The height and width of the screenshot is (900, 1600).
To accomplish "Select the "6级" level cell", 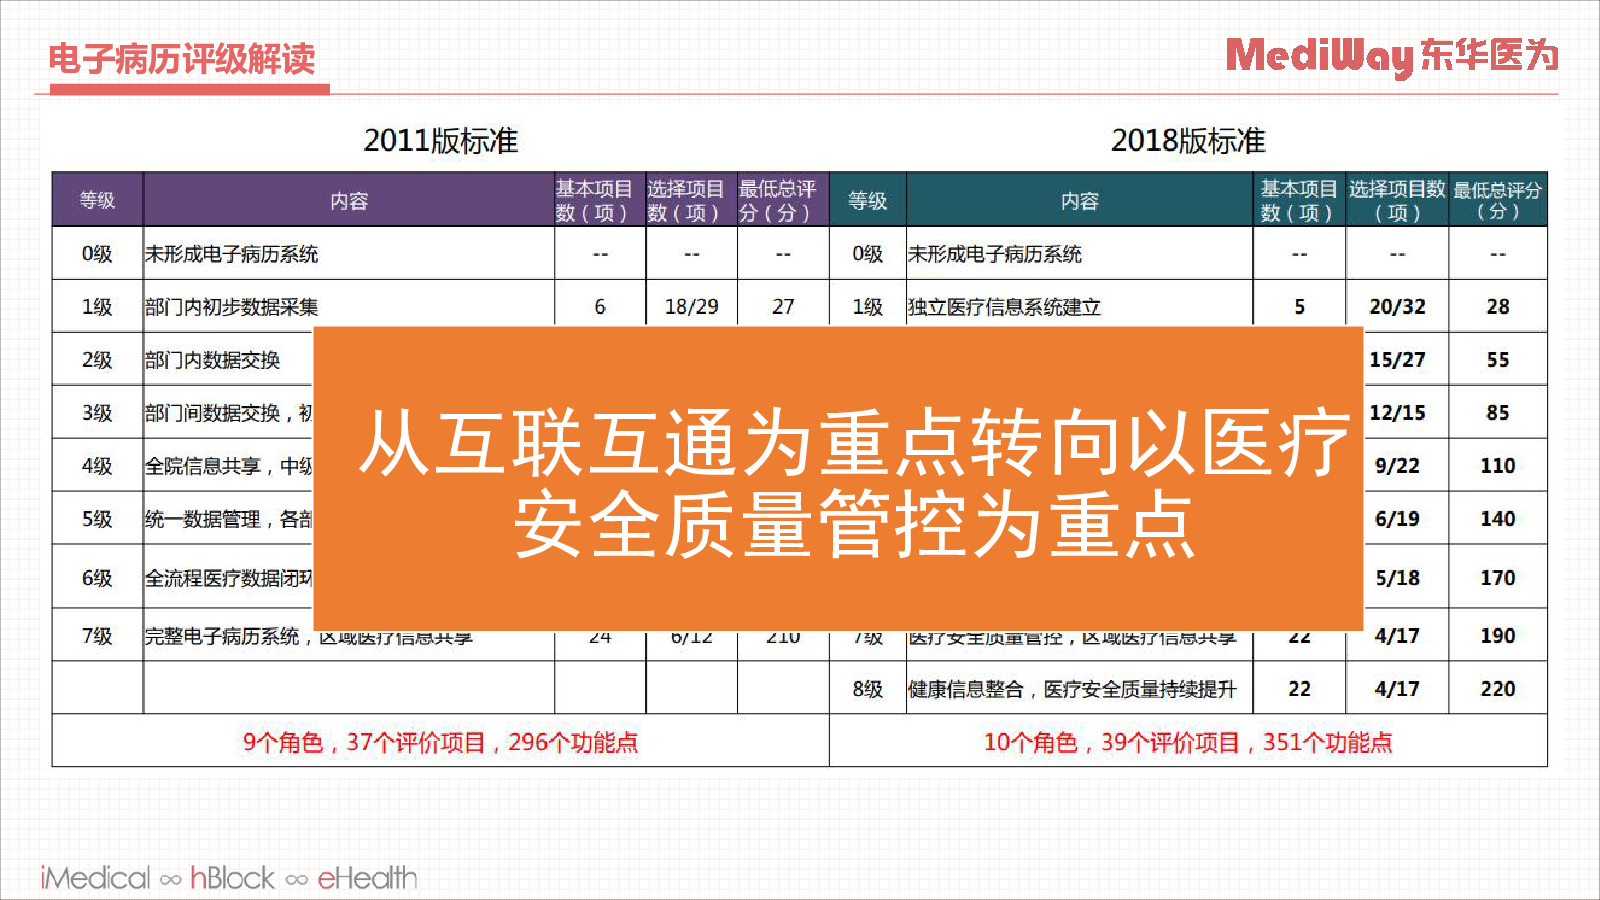I will coord(97,578).
